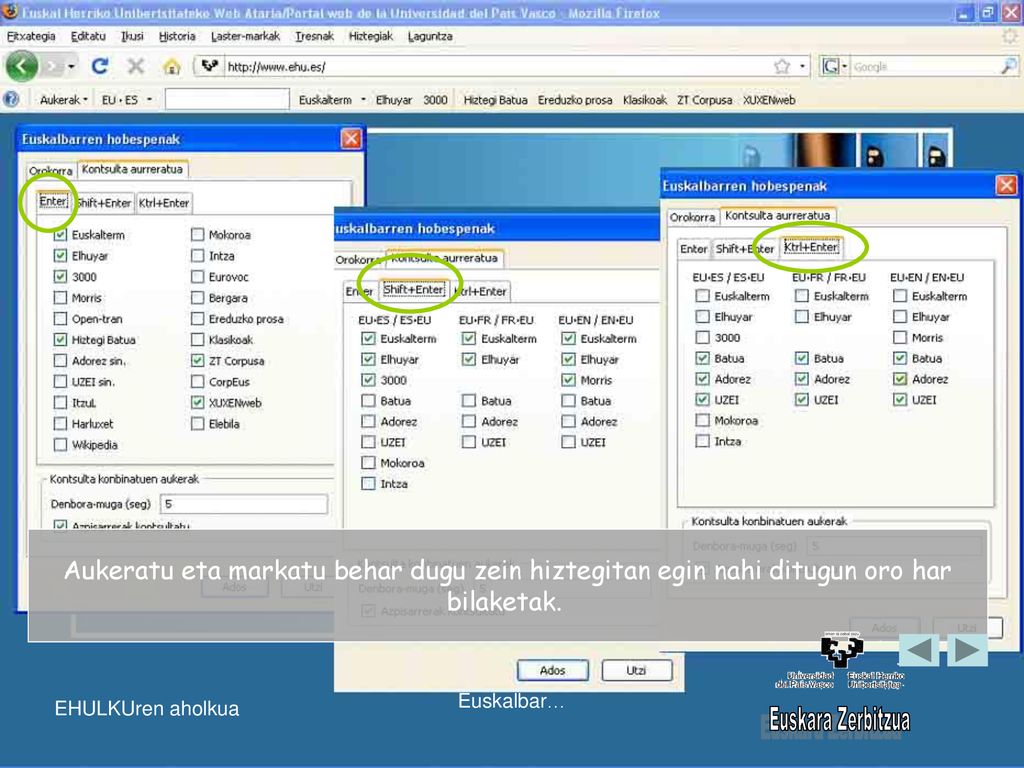Click Utzi button in middle dialog

[636, 670]
